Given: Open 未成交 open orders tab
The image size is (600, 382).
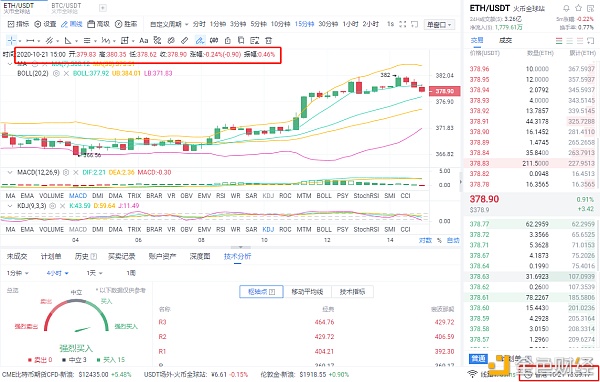Looking at the screenshot, I should click(x=17, y=256).
